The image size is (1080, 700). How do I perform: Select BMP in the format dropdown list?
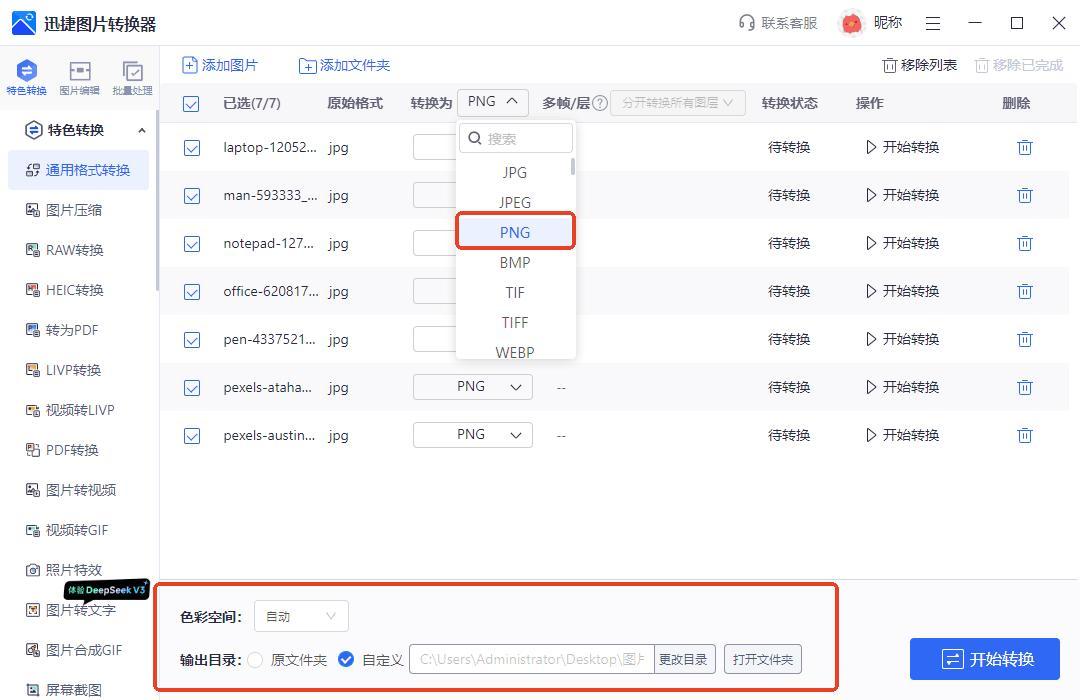point(515,262)
